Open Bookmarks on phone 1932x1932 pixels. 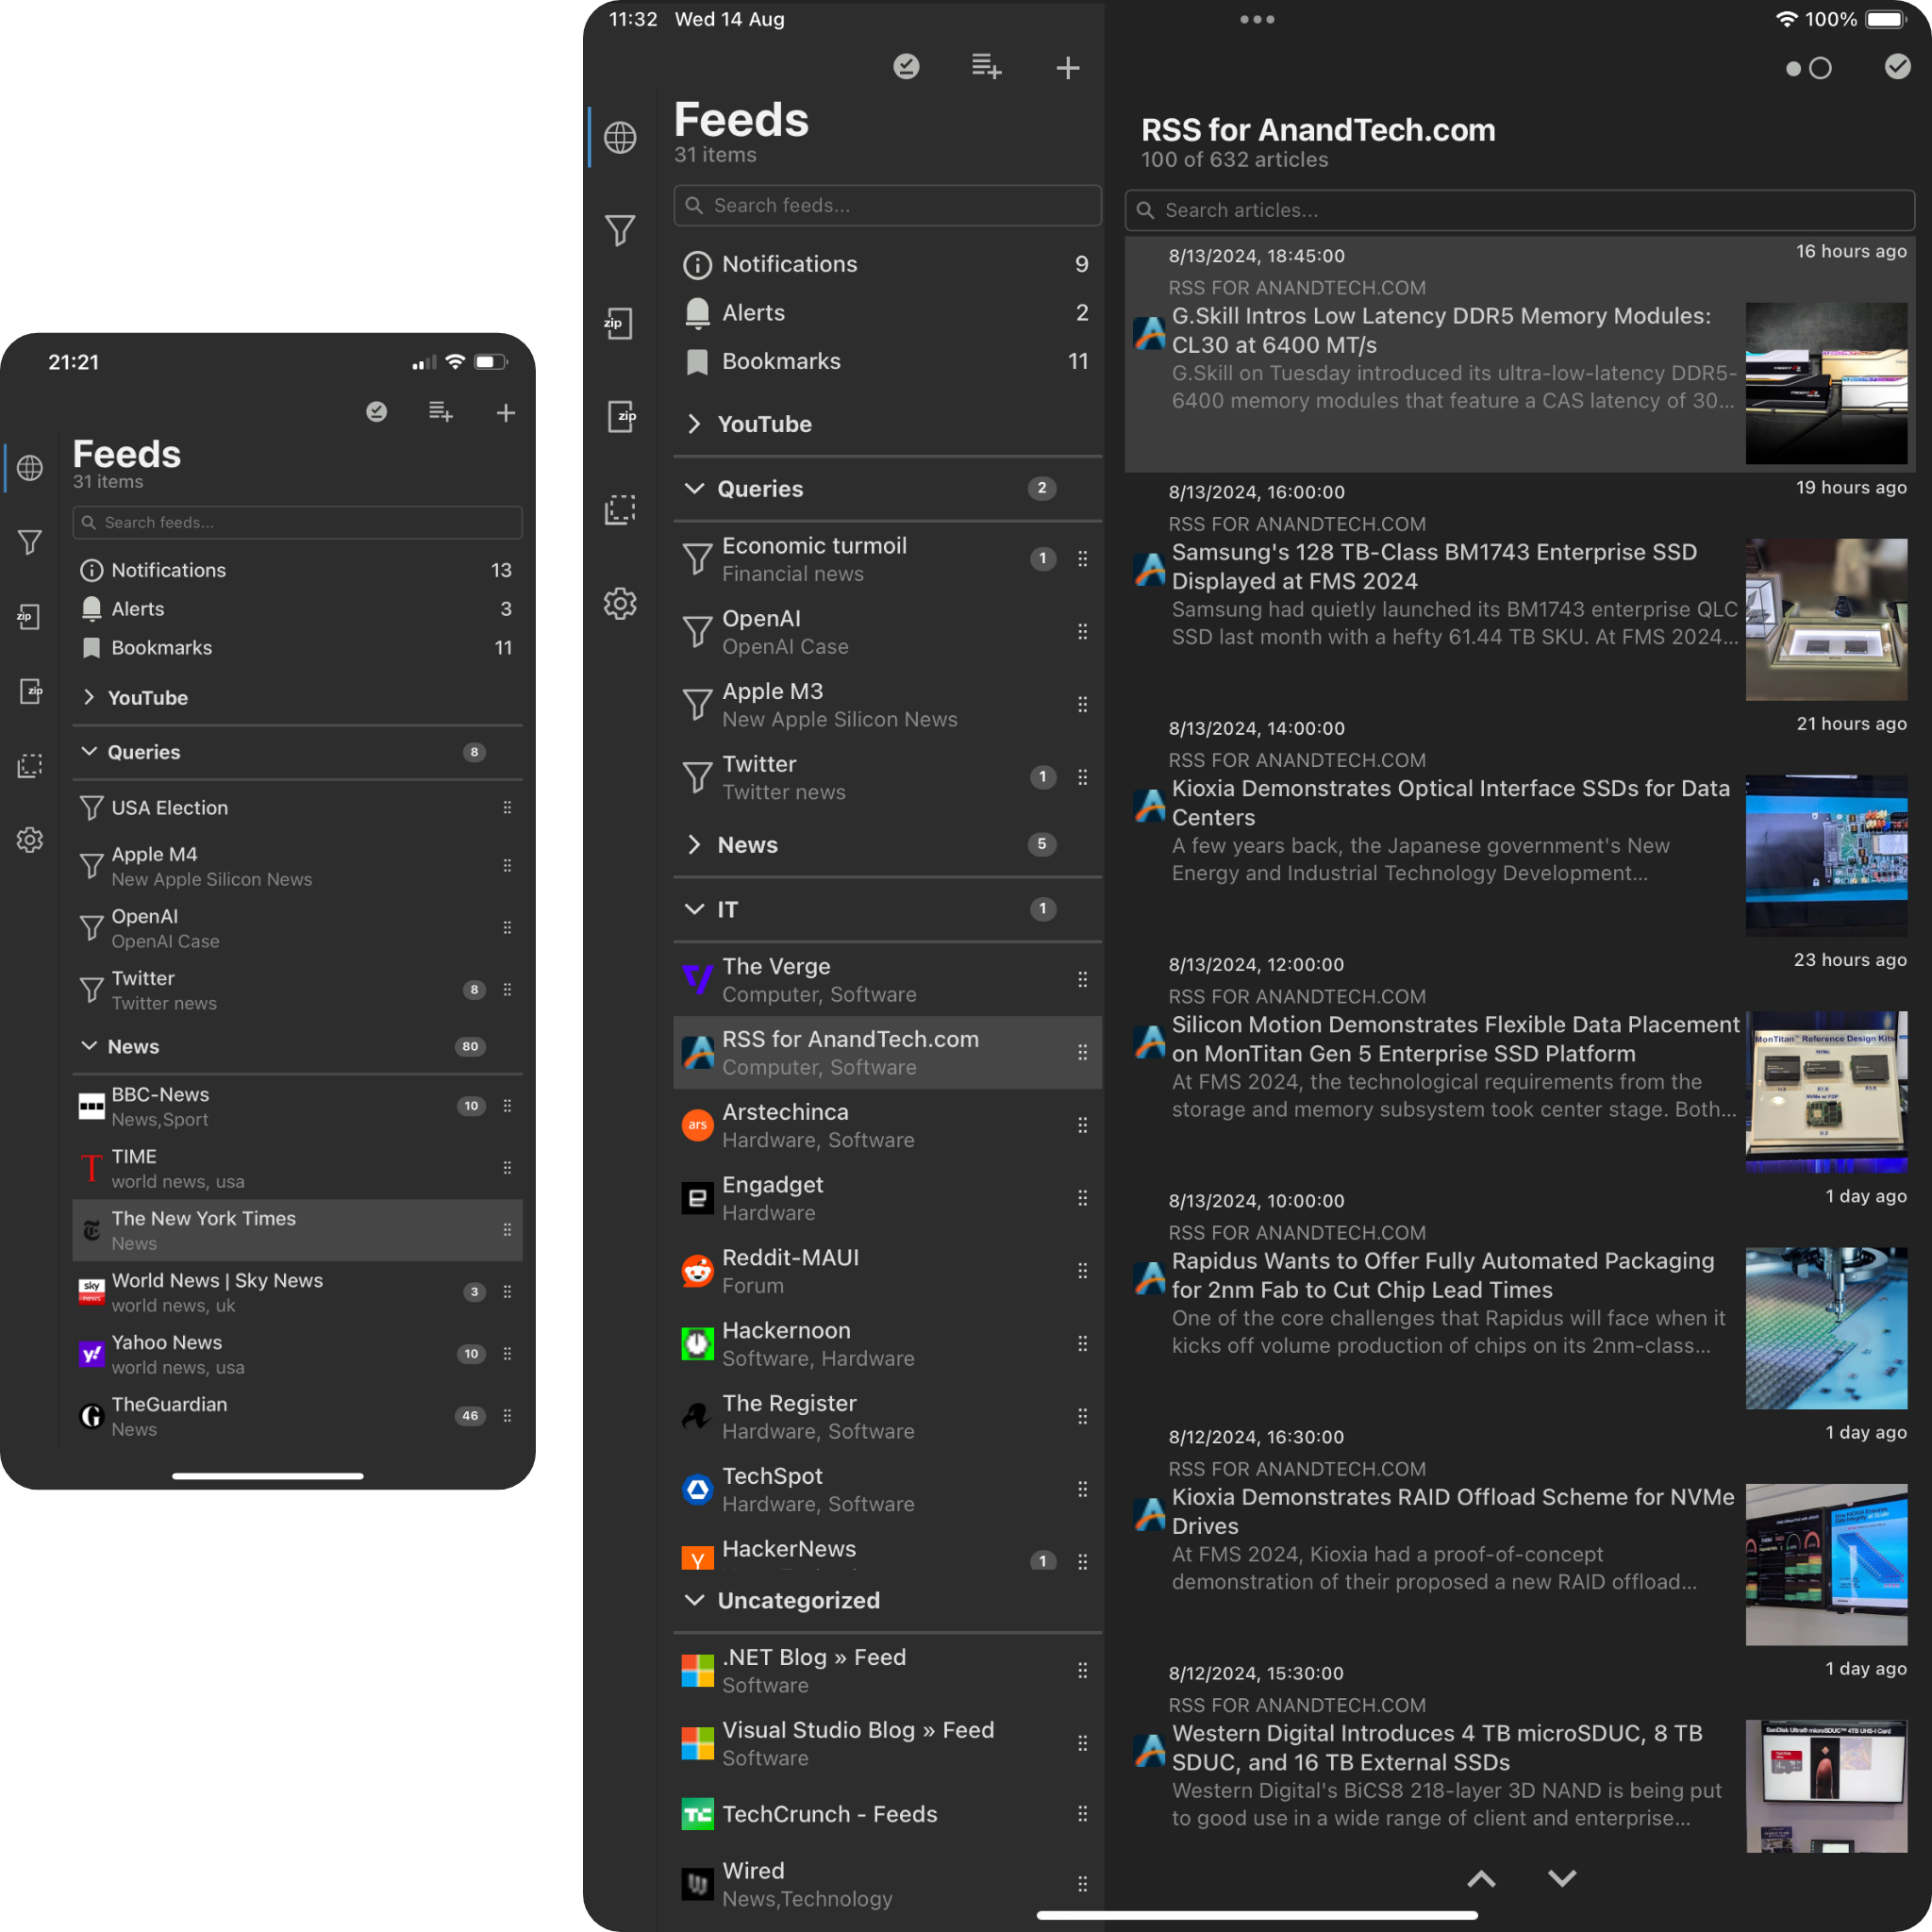[x=297, y=648]
